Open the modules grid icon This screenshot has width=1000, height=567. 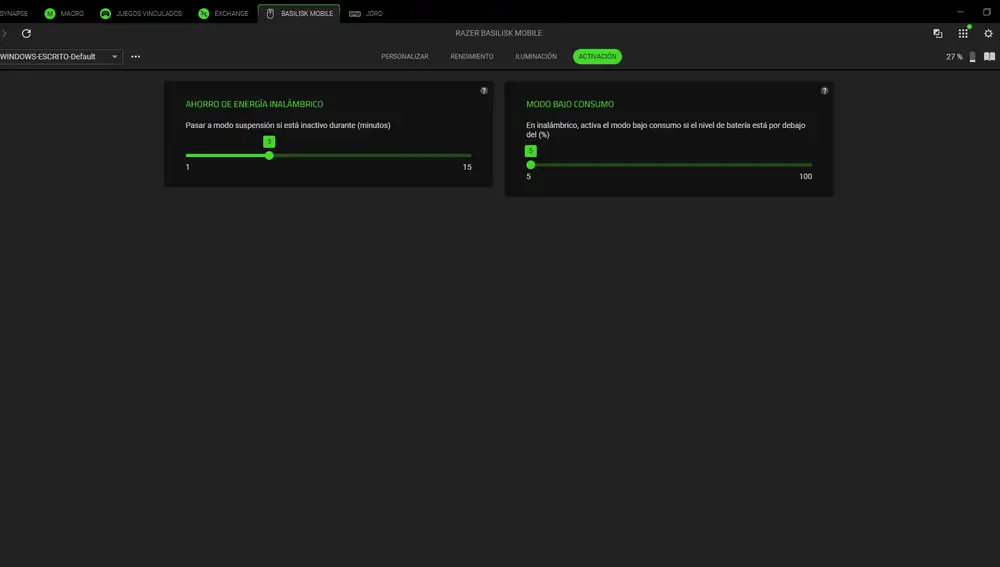(x=963, y=33)
